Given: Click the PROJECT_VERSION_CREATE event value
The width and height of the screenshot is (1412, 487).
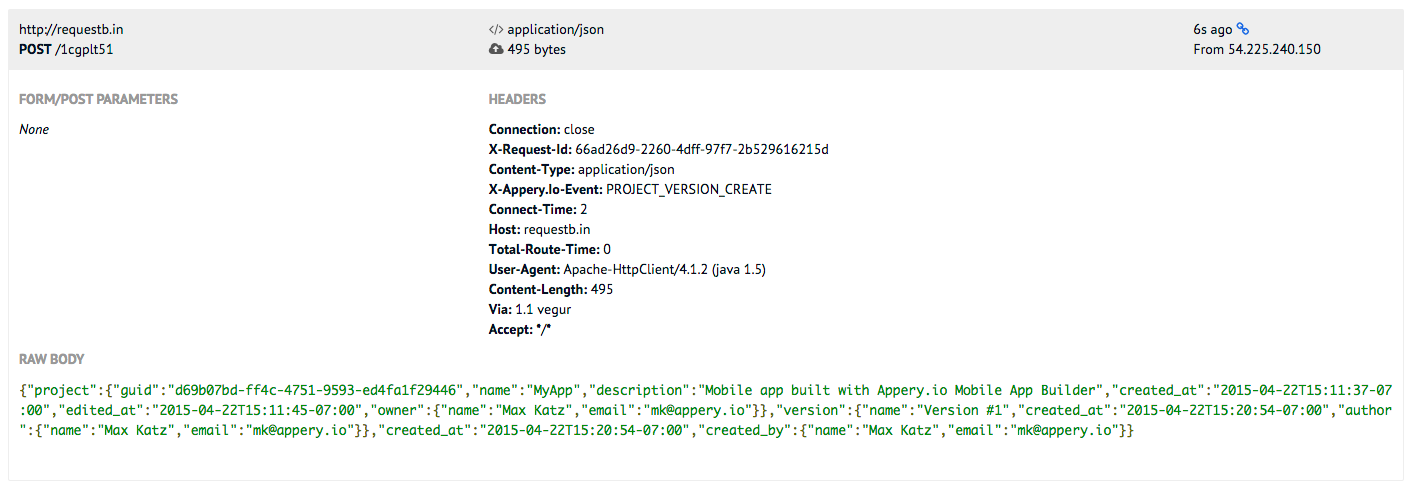Looking at the screenshot, I should [x=689, y=190].
